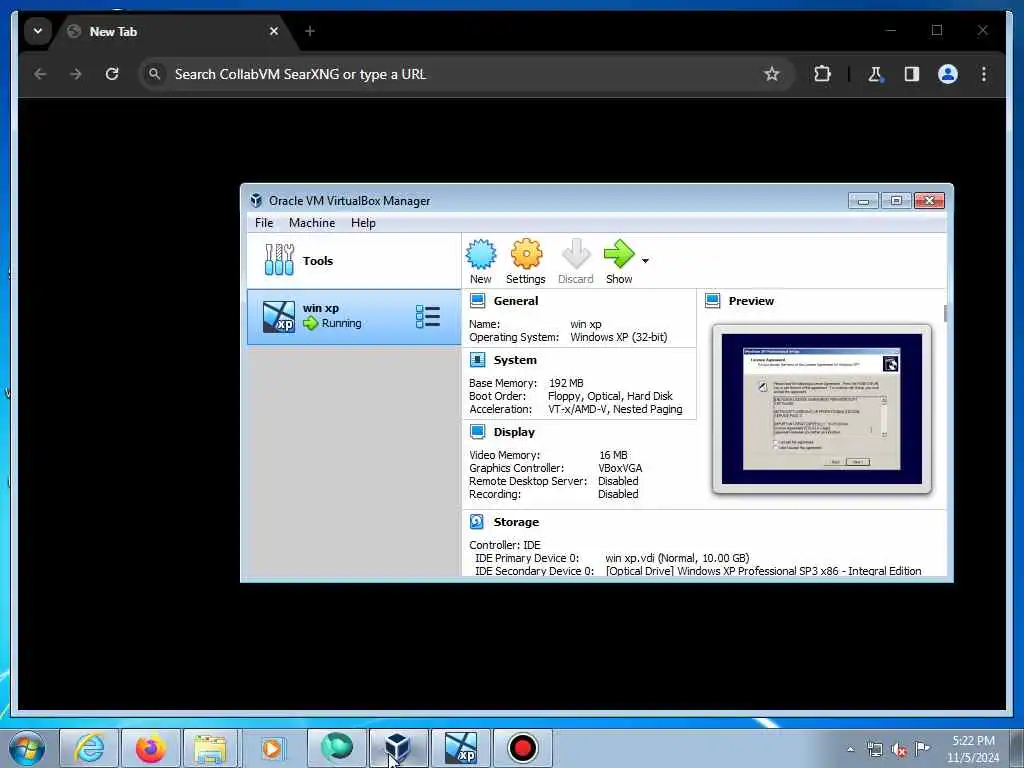Click the 'Floppy, Optical, Hard Disk' boot order value

(610, 396)
